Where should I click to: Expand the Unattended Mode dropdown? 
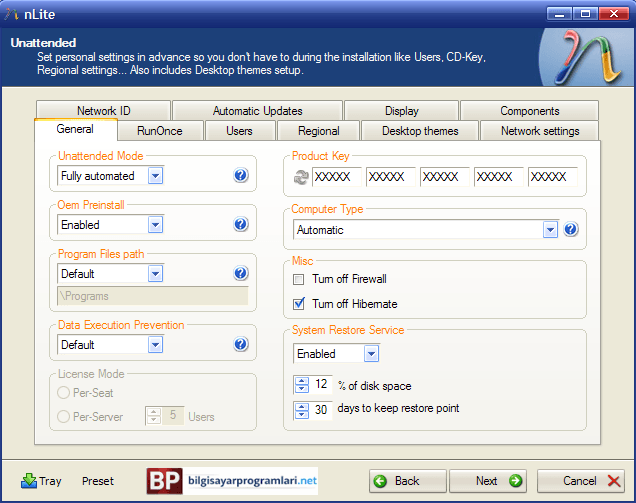click(155, 176)
